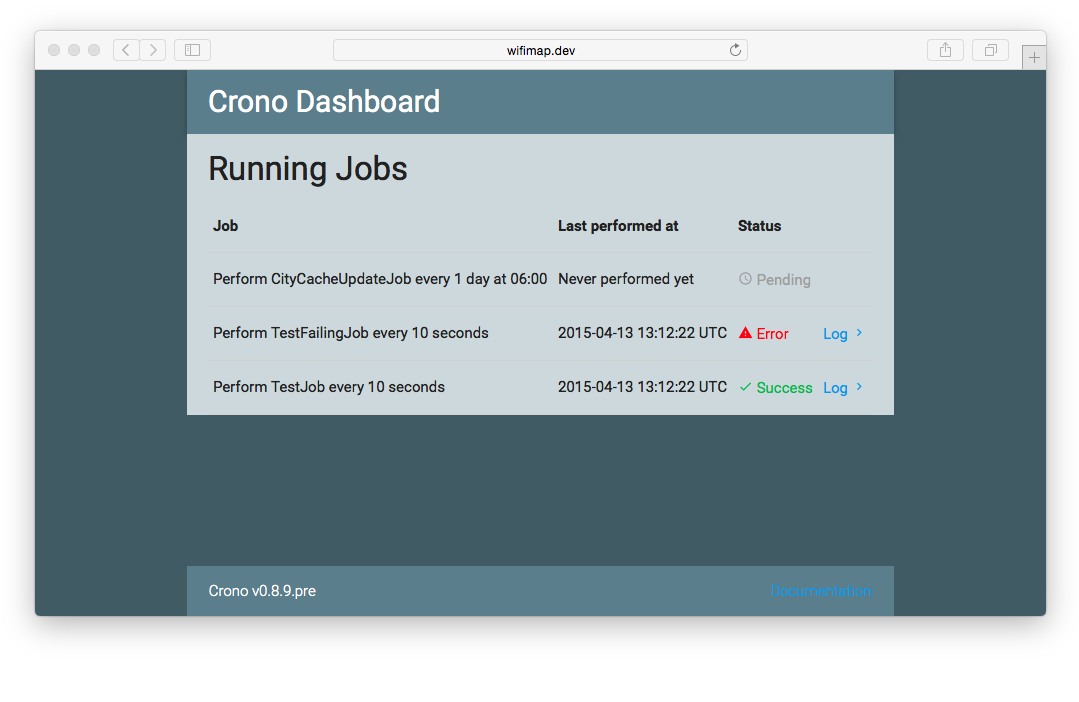Click the Safari forward navigation arrow
Viewport: 1079px width, 702px height.
[153, 50]
